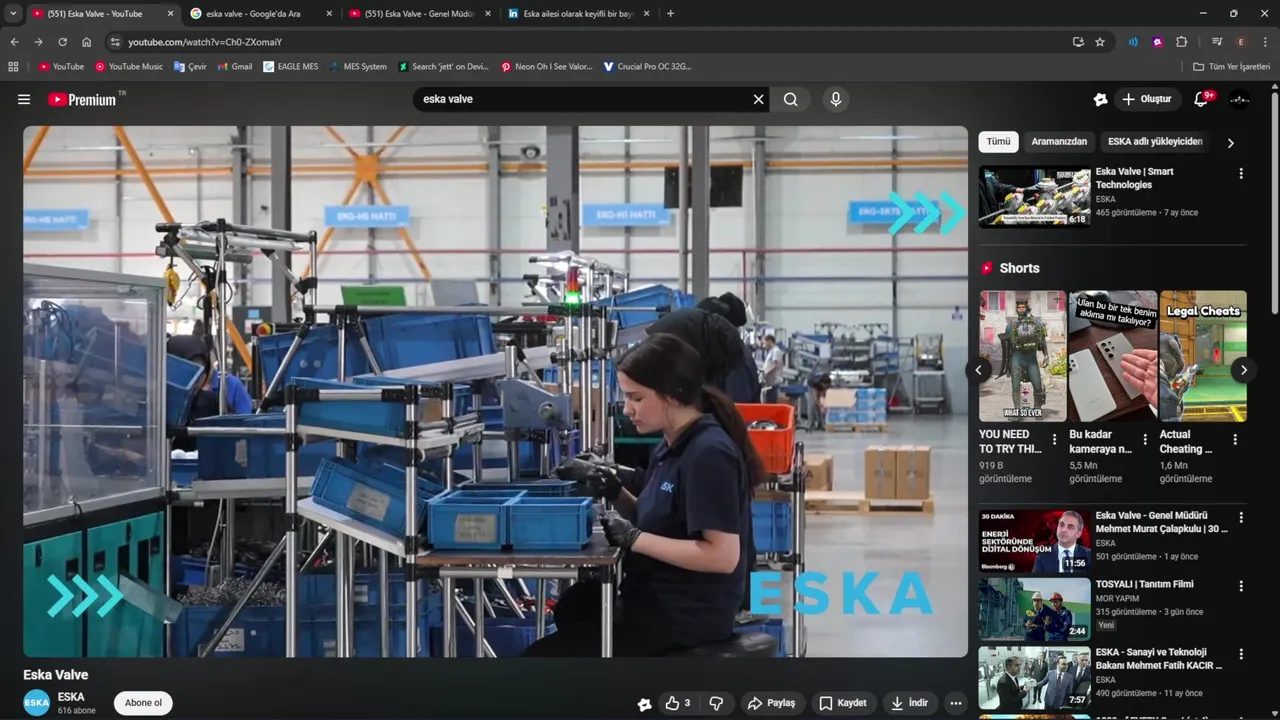Open ESKA channel avatar

(37, 703)
